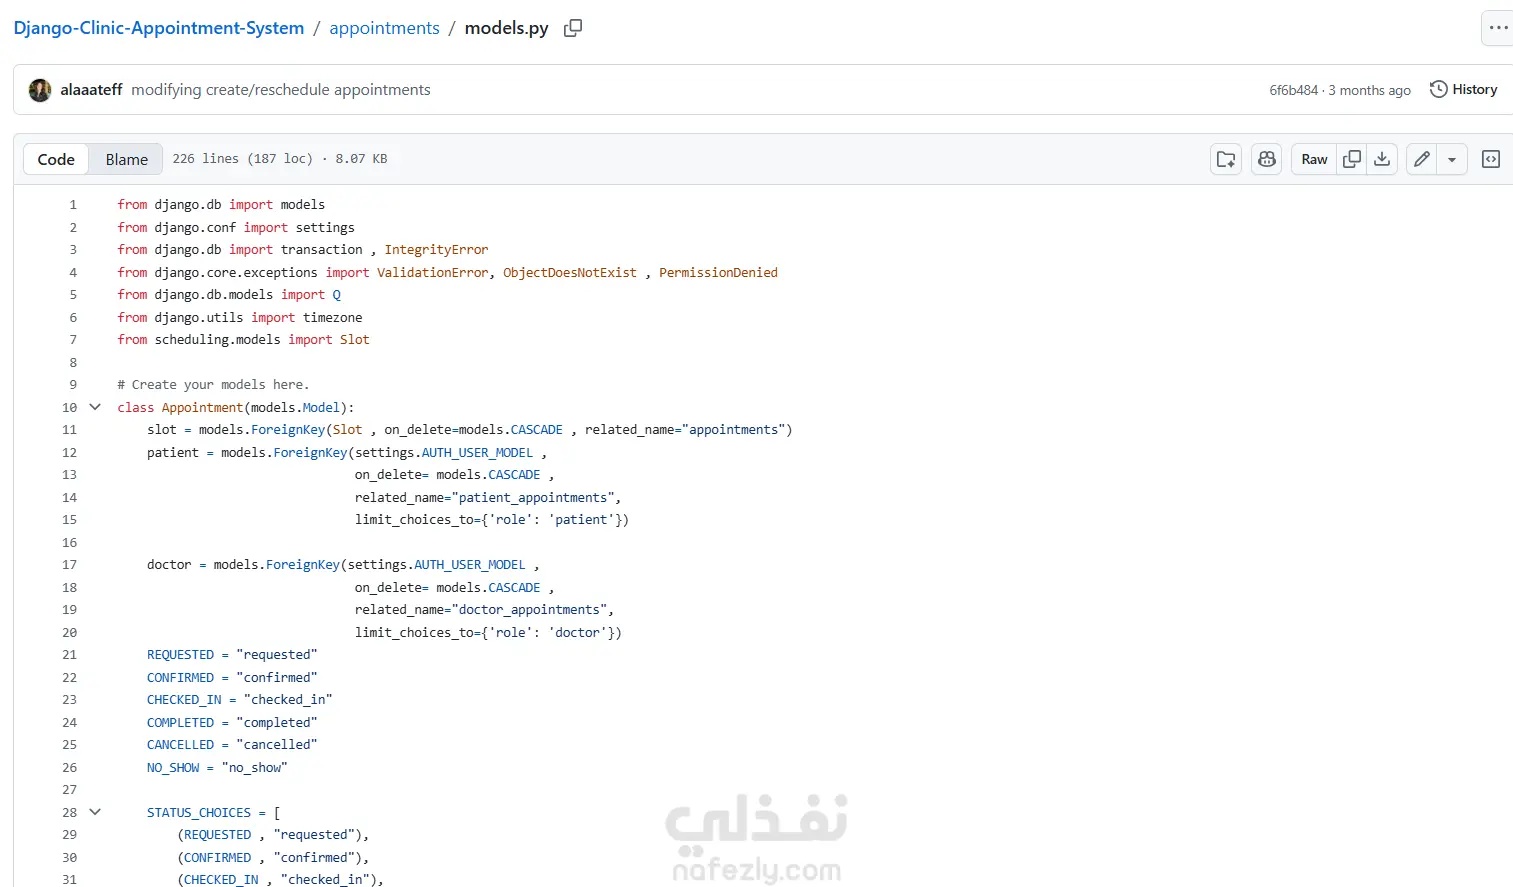
Task: Collapse the STATUS_CHOICES block at line 28
Action: (95, 812)
